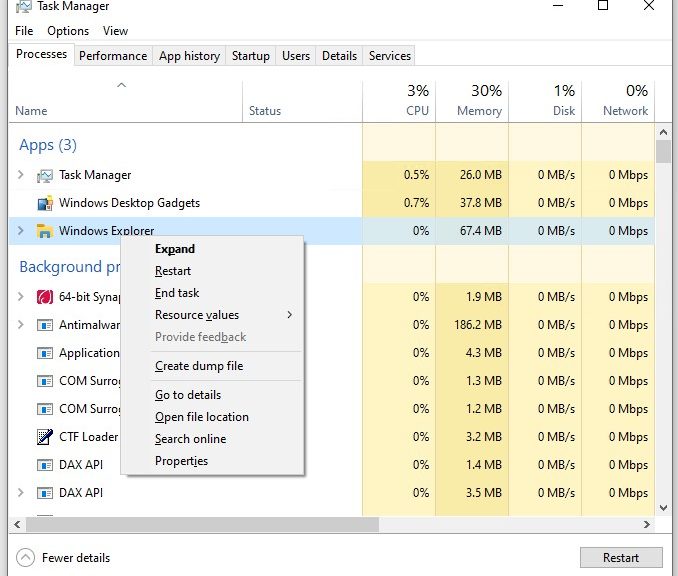Expand the Windows Explorer process group
The height and width of the screenshot is (576, 678).
coord(20,230)
